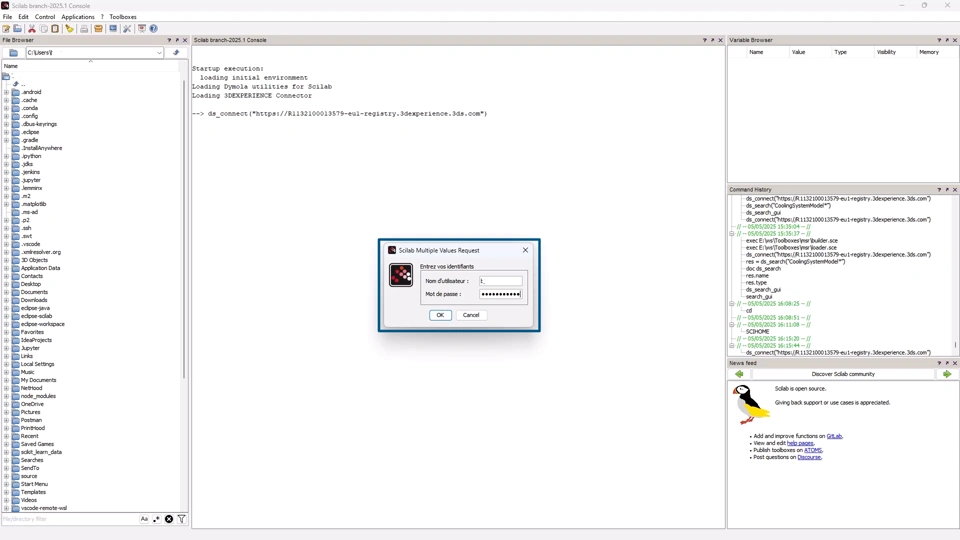Viewport: 960px width, 540px height.
Task: Open ATOMS module manager box icon
Action: coord(98,29)
